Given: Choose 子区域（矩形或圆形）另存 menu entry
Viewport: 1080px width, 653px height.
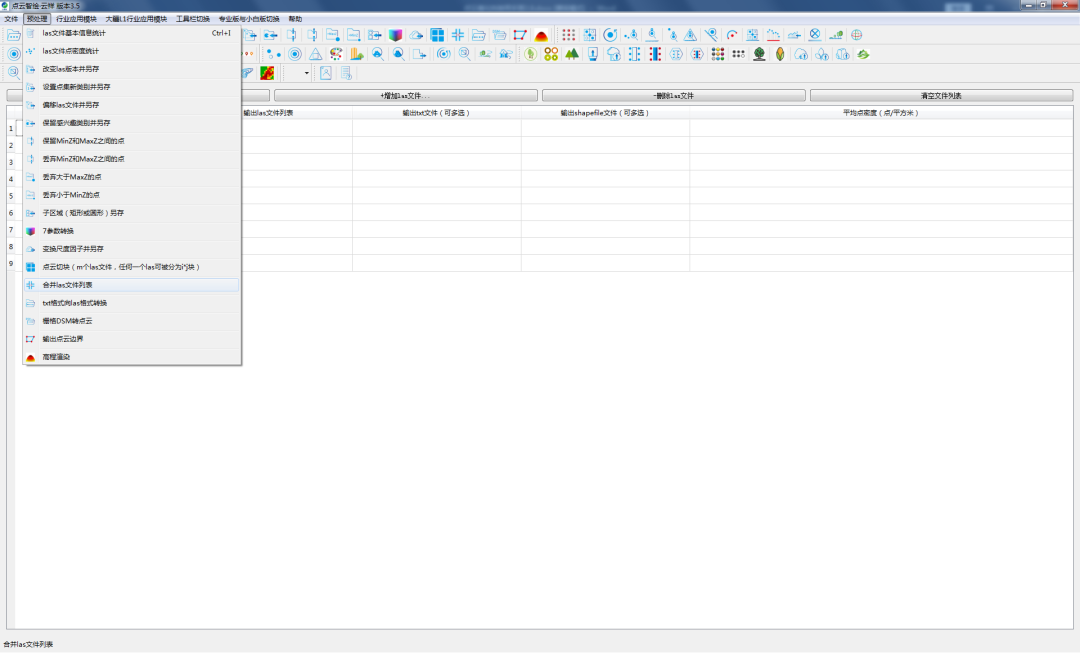Looking at the screenshot, I should (x=132, y=213).
